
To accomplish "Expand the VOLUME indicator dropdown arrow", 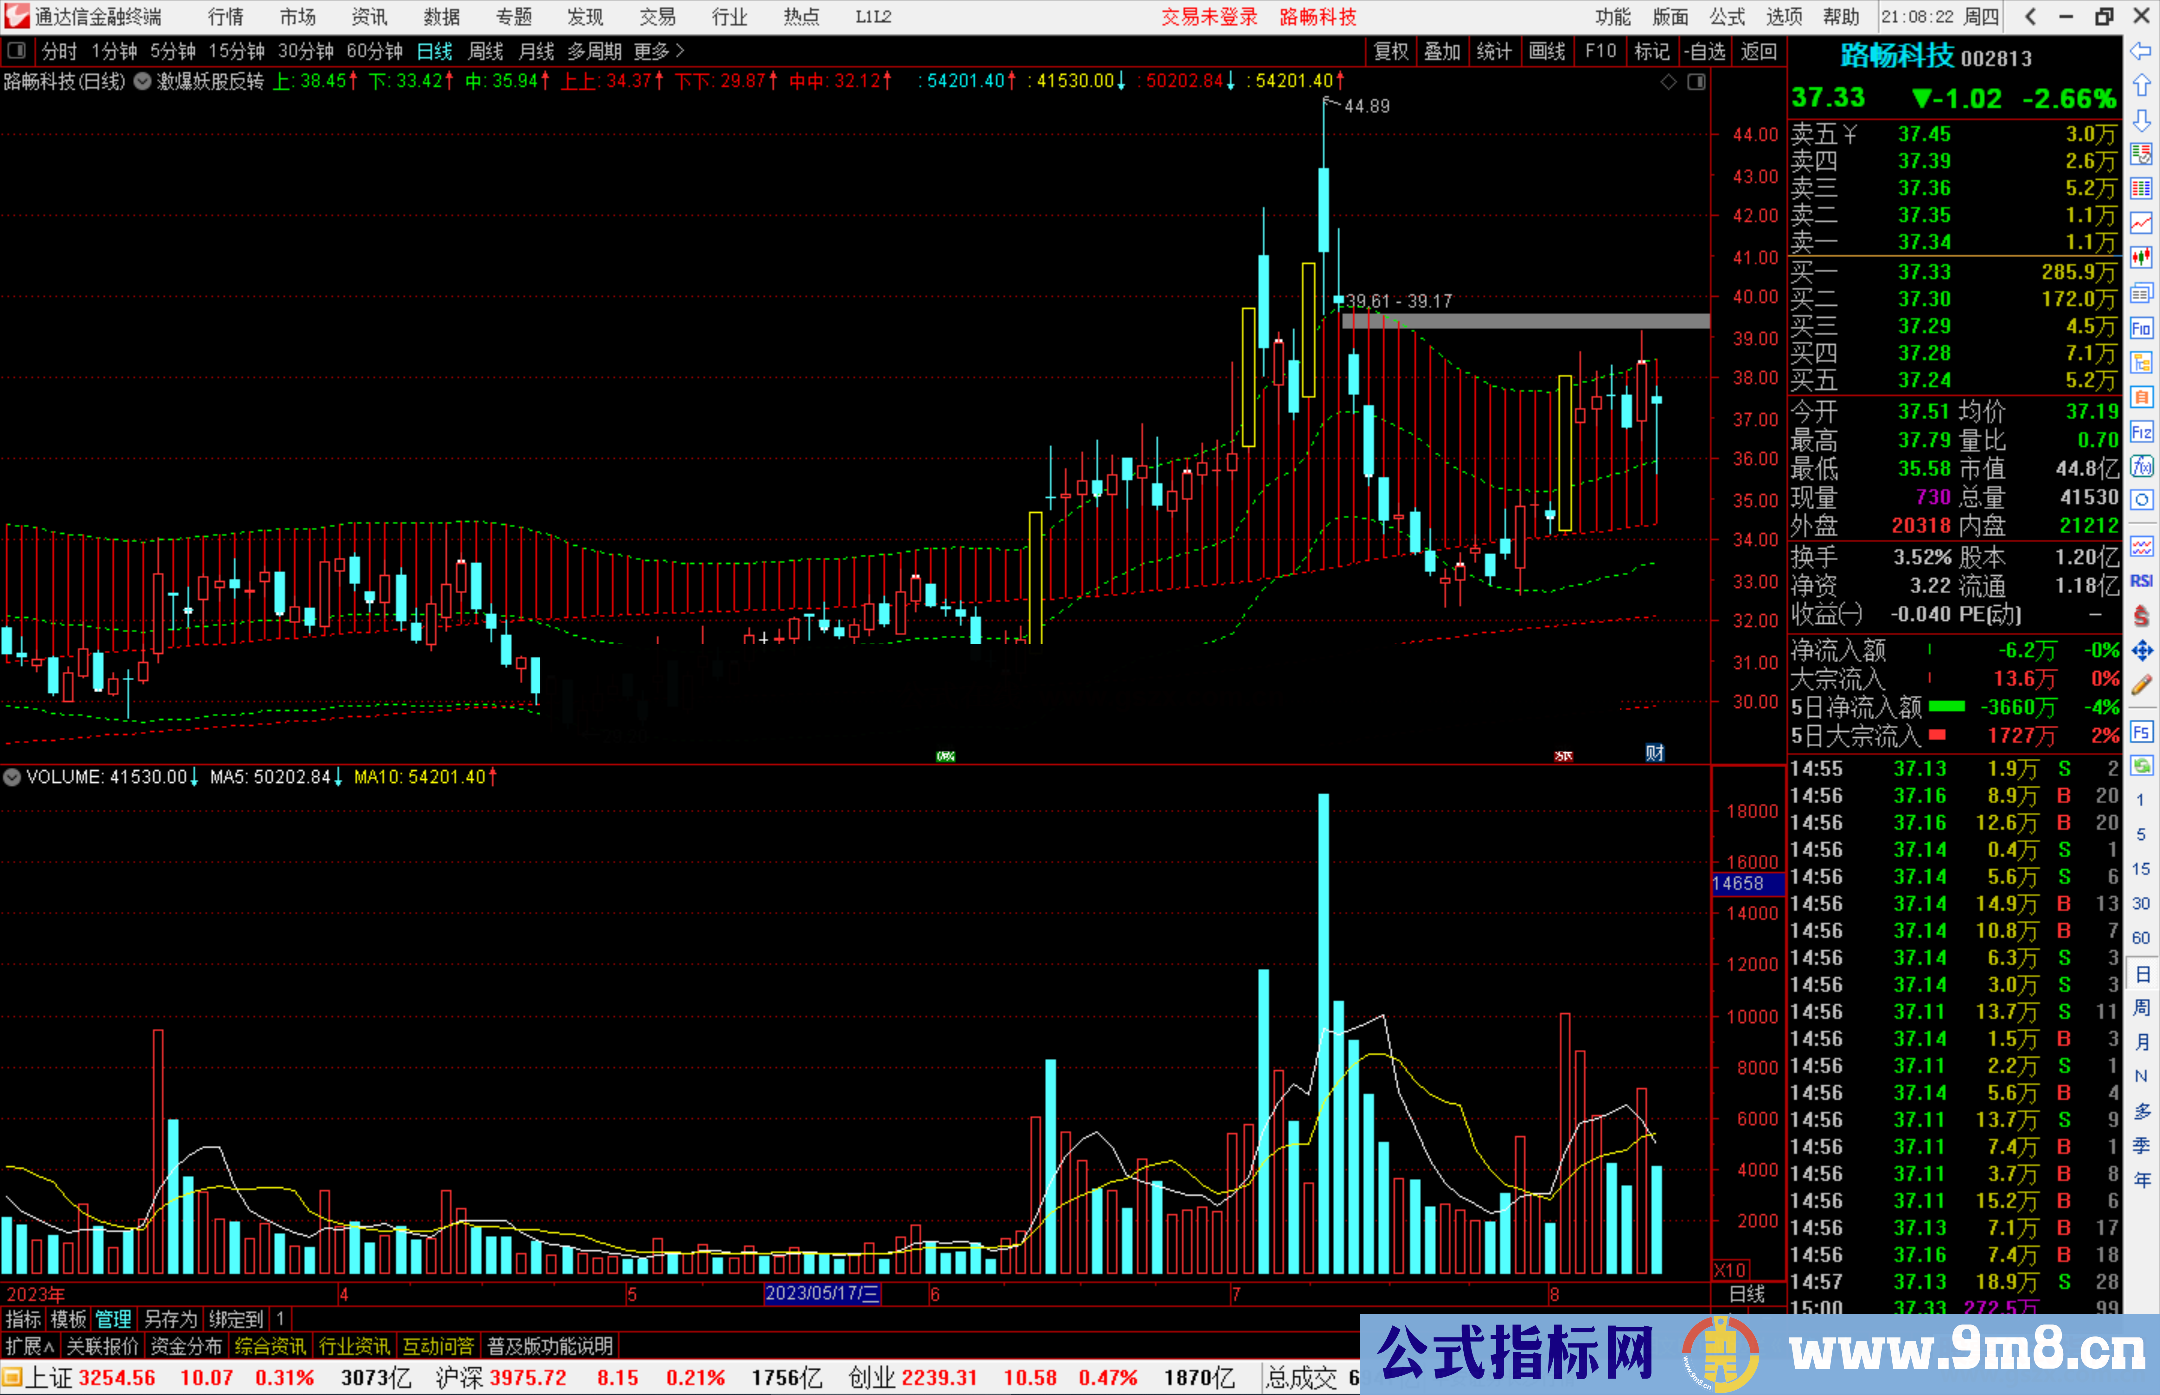I will tap(12, 777).
